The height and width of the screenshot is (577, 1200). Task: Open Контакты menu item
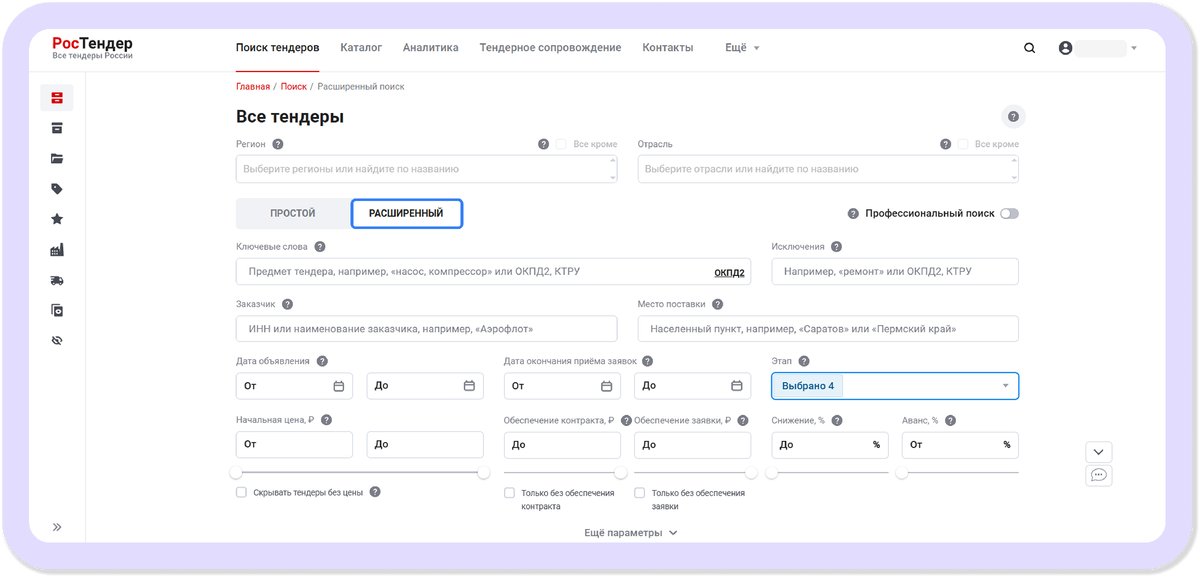pos(668,47)
